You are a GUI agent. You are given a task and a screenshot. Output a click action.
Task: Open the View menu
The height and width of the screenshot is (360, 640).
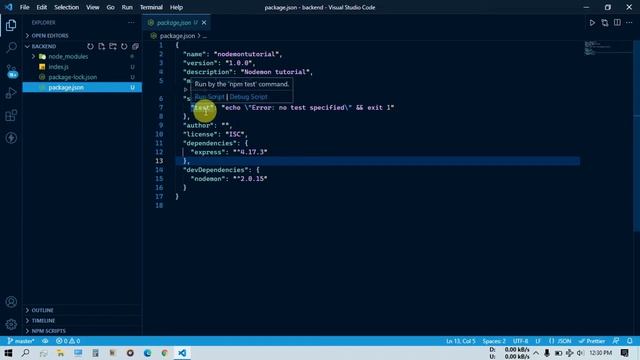tap(93, 7)
